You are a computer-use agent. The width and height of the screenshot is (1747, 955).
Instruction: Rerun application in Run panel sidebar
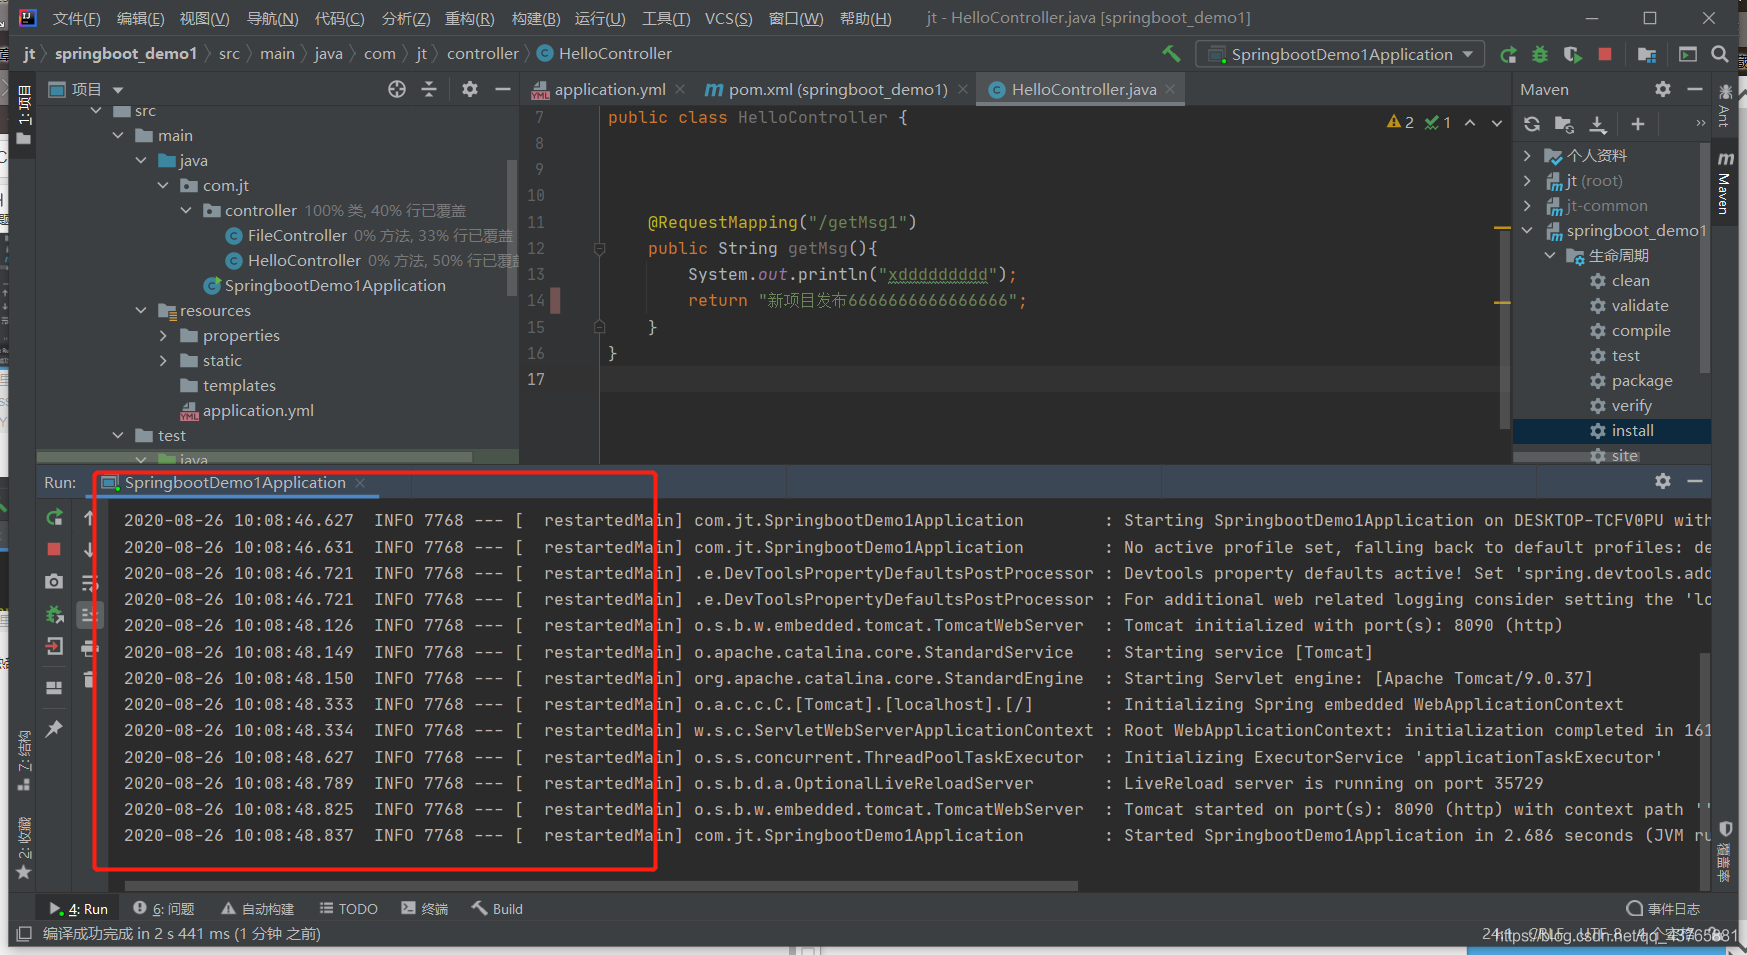pos(54,517)
